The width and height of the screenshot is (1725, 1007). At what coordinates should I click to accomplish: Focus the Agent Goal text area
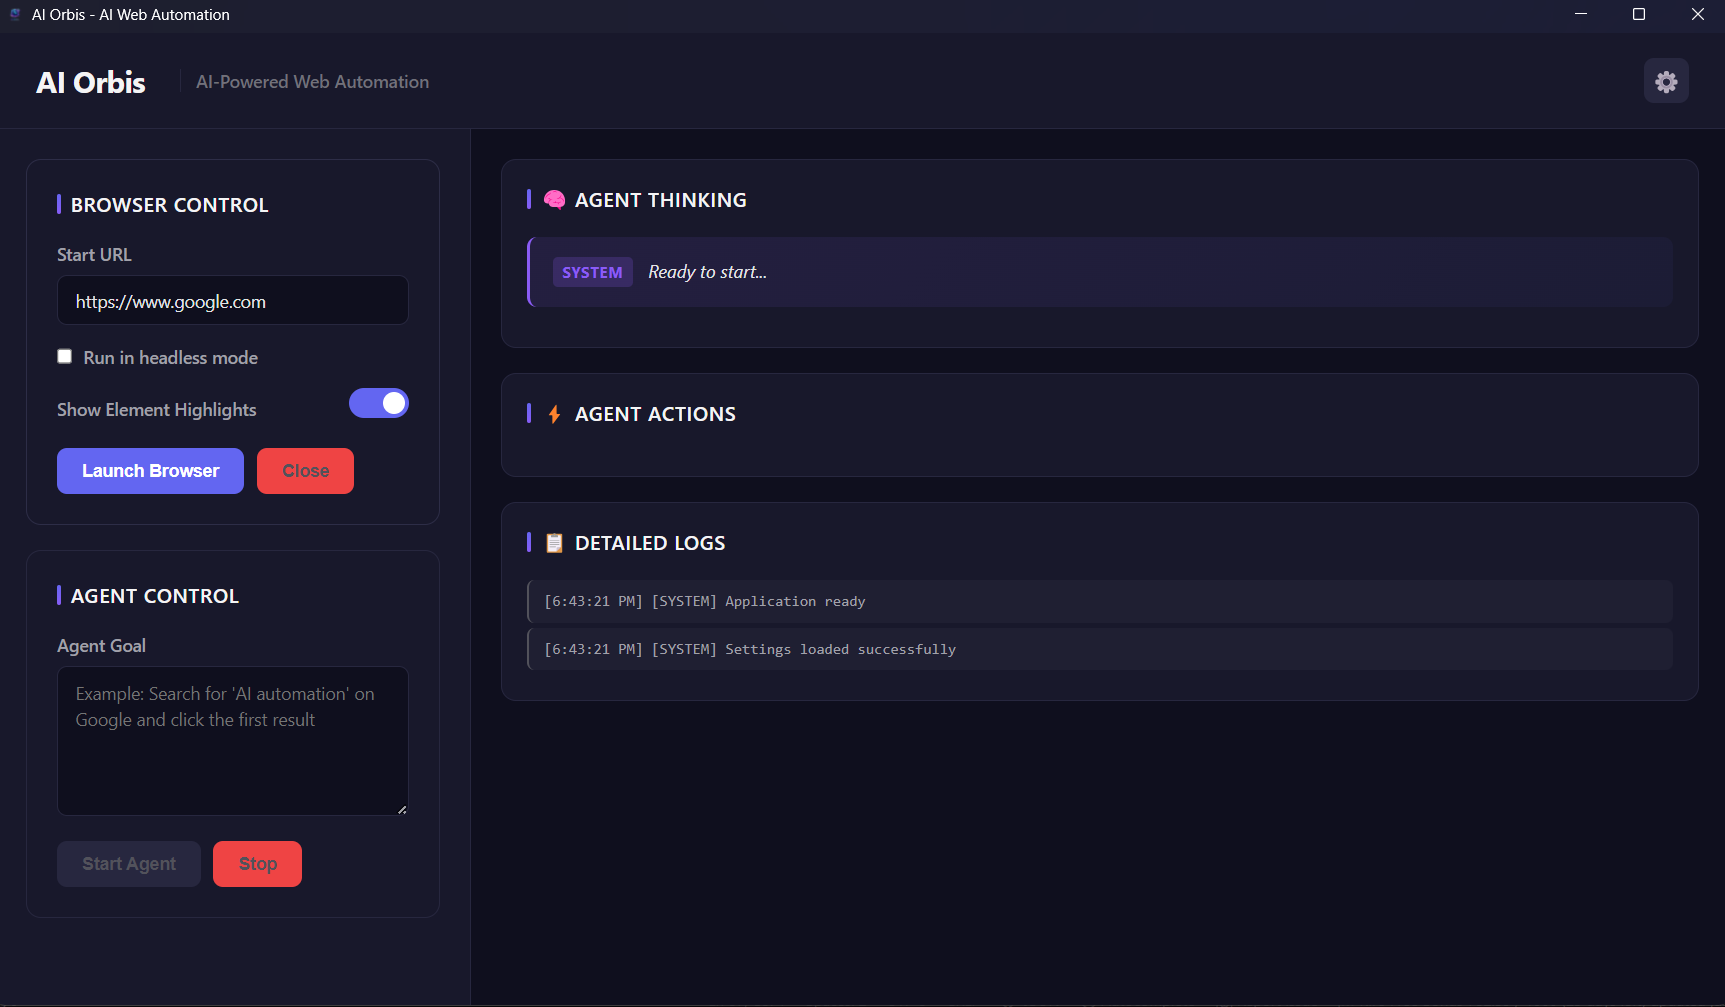point(232,740)
